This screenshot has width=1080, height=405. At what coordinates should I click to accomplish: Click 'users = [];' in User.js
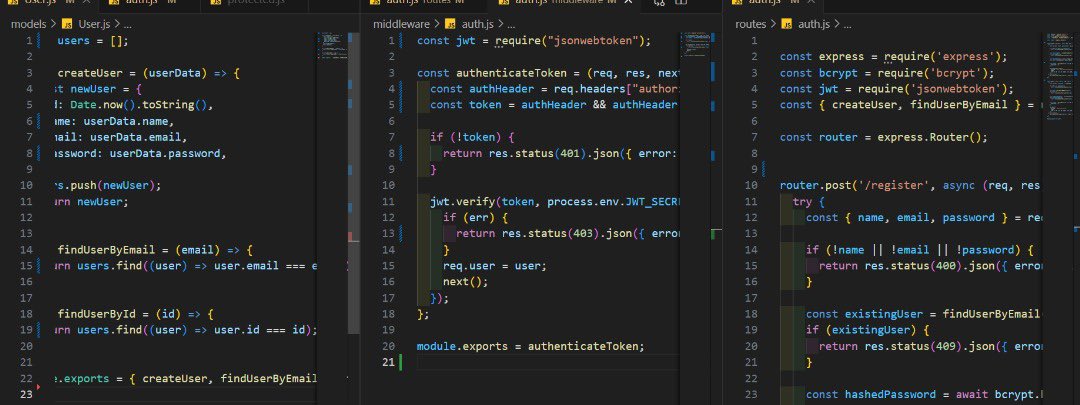tap(92, 41)
